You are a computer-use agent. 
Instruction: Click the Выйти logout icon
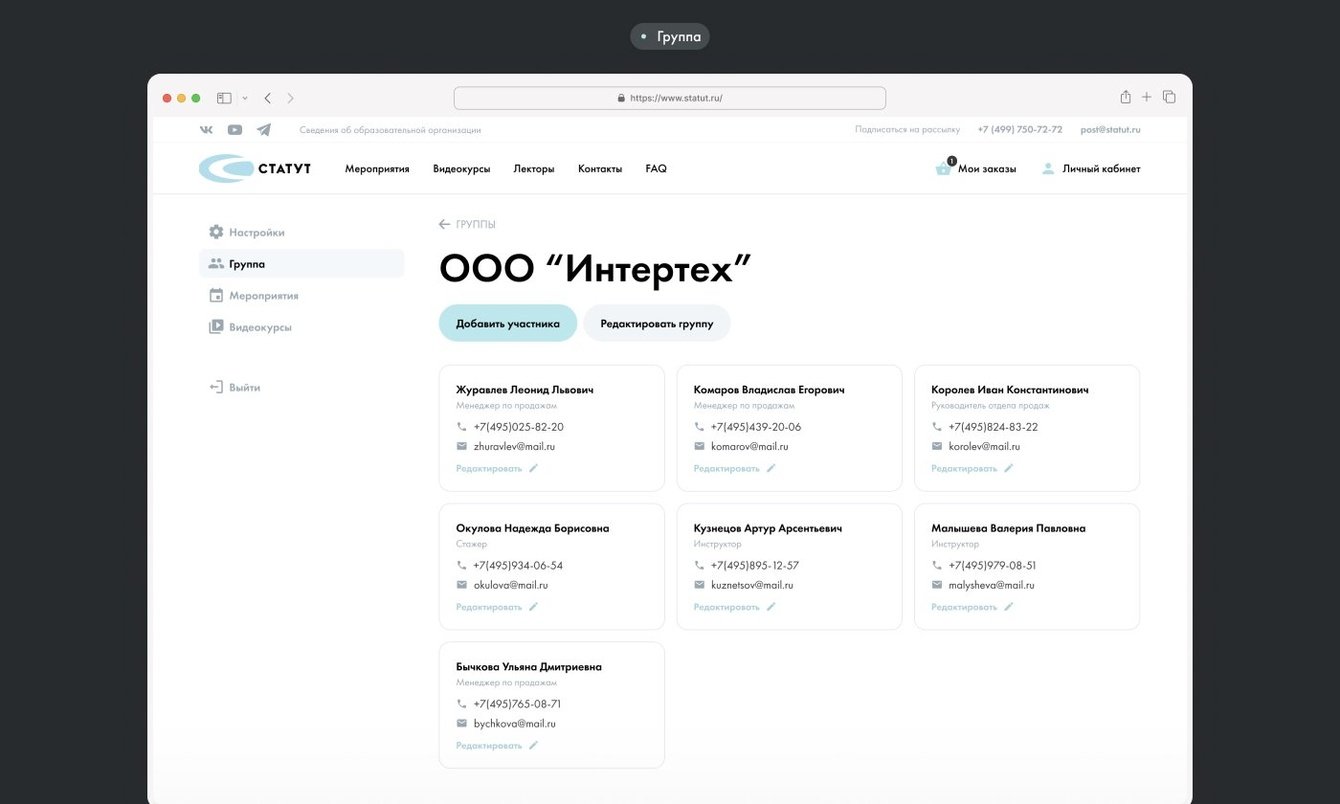pos(216,387)
